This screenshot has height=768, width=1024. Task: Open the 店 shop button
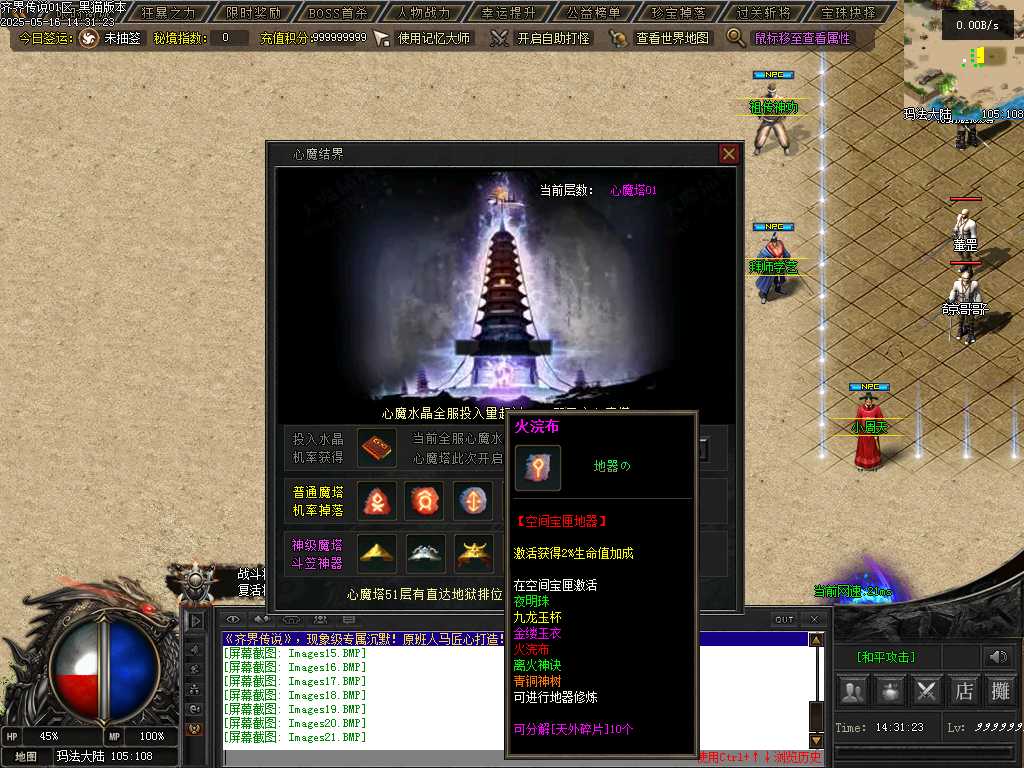[963, 692]
